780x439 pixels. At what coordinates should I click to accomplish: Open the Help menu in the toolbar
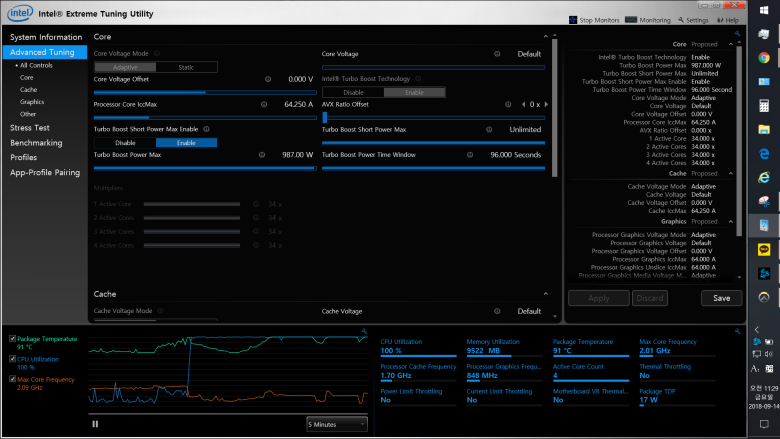click(x=729, y=20)
